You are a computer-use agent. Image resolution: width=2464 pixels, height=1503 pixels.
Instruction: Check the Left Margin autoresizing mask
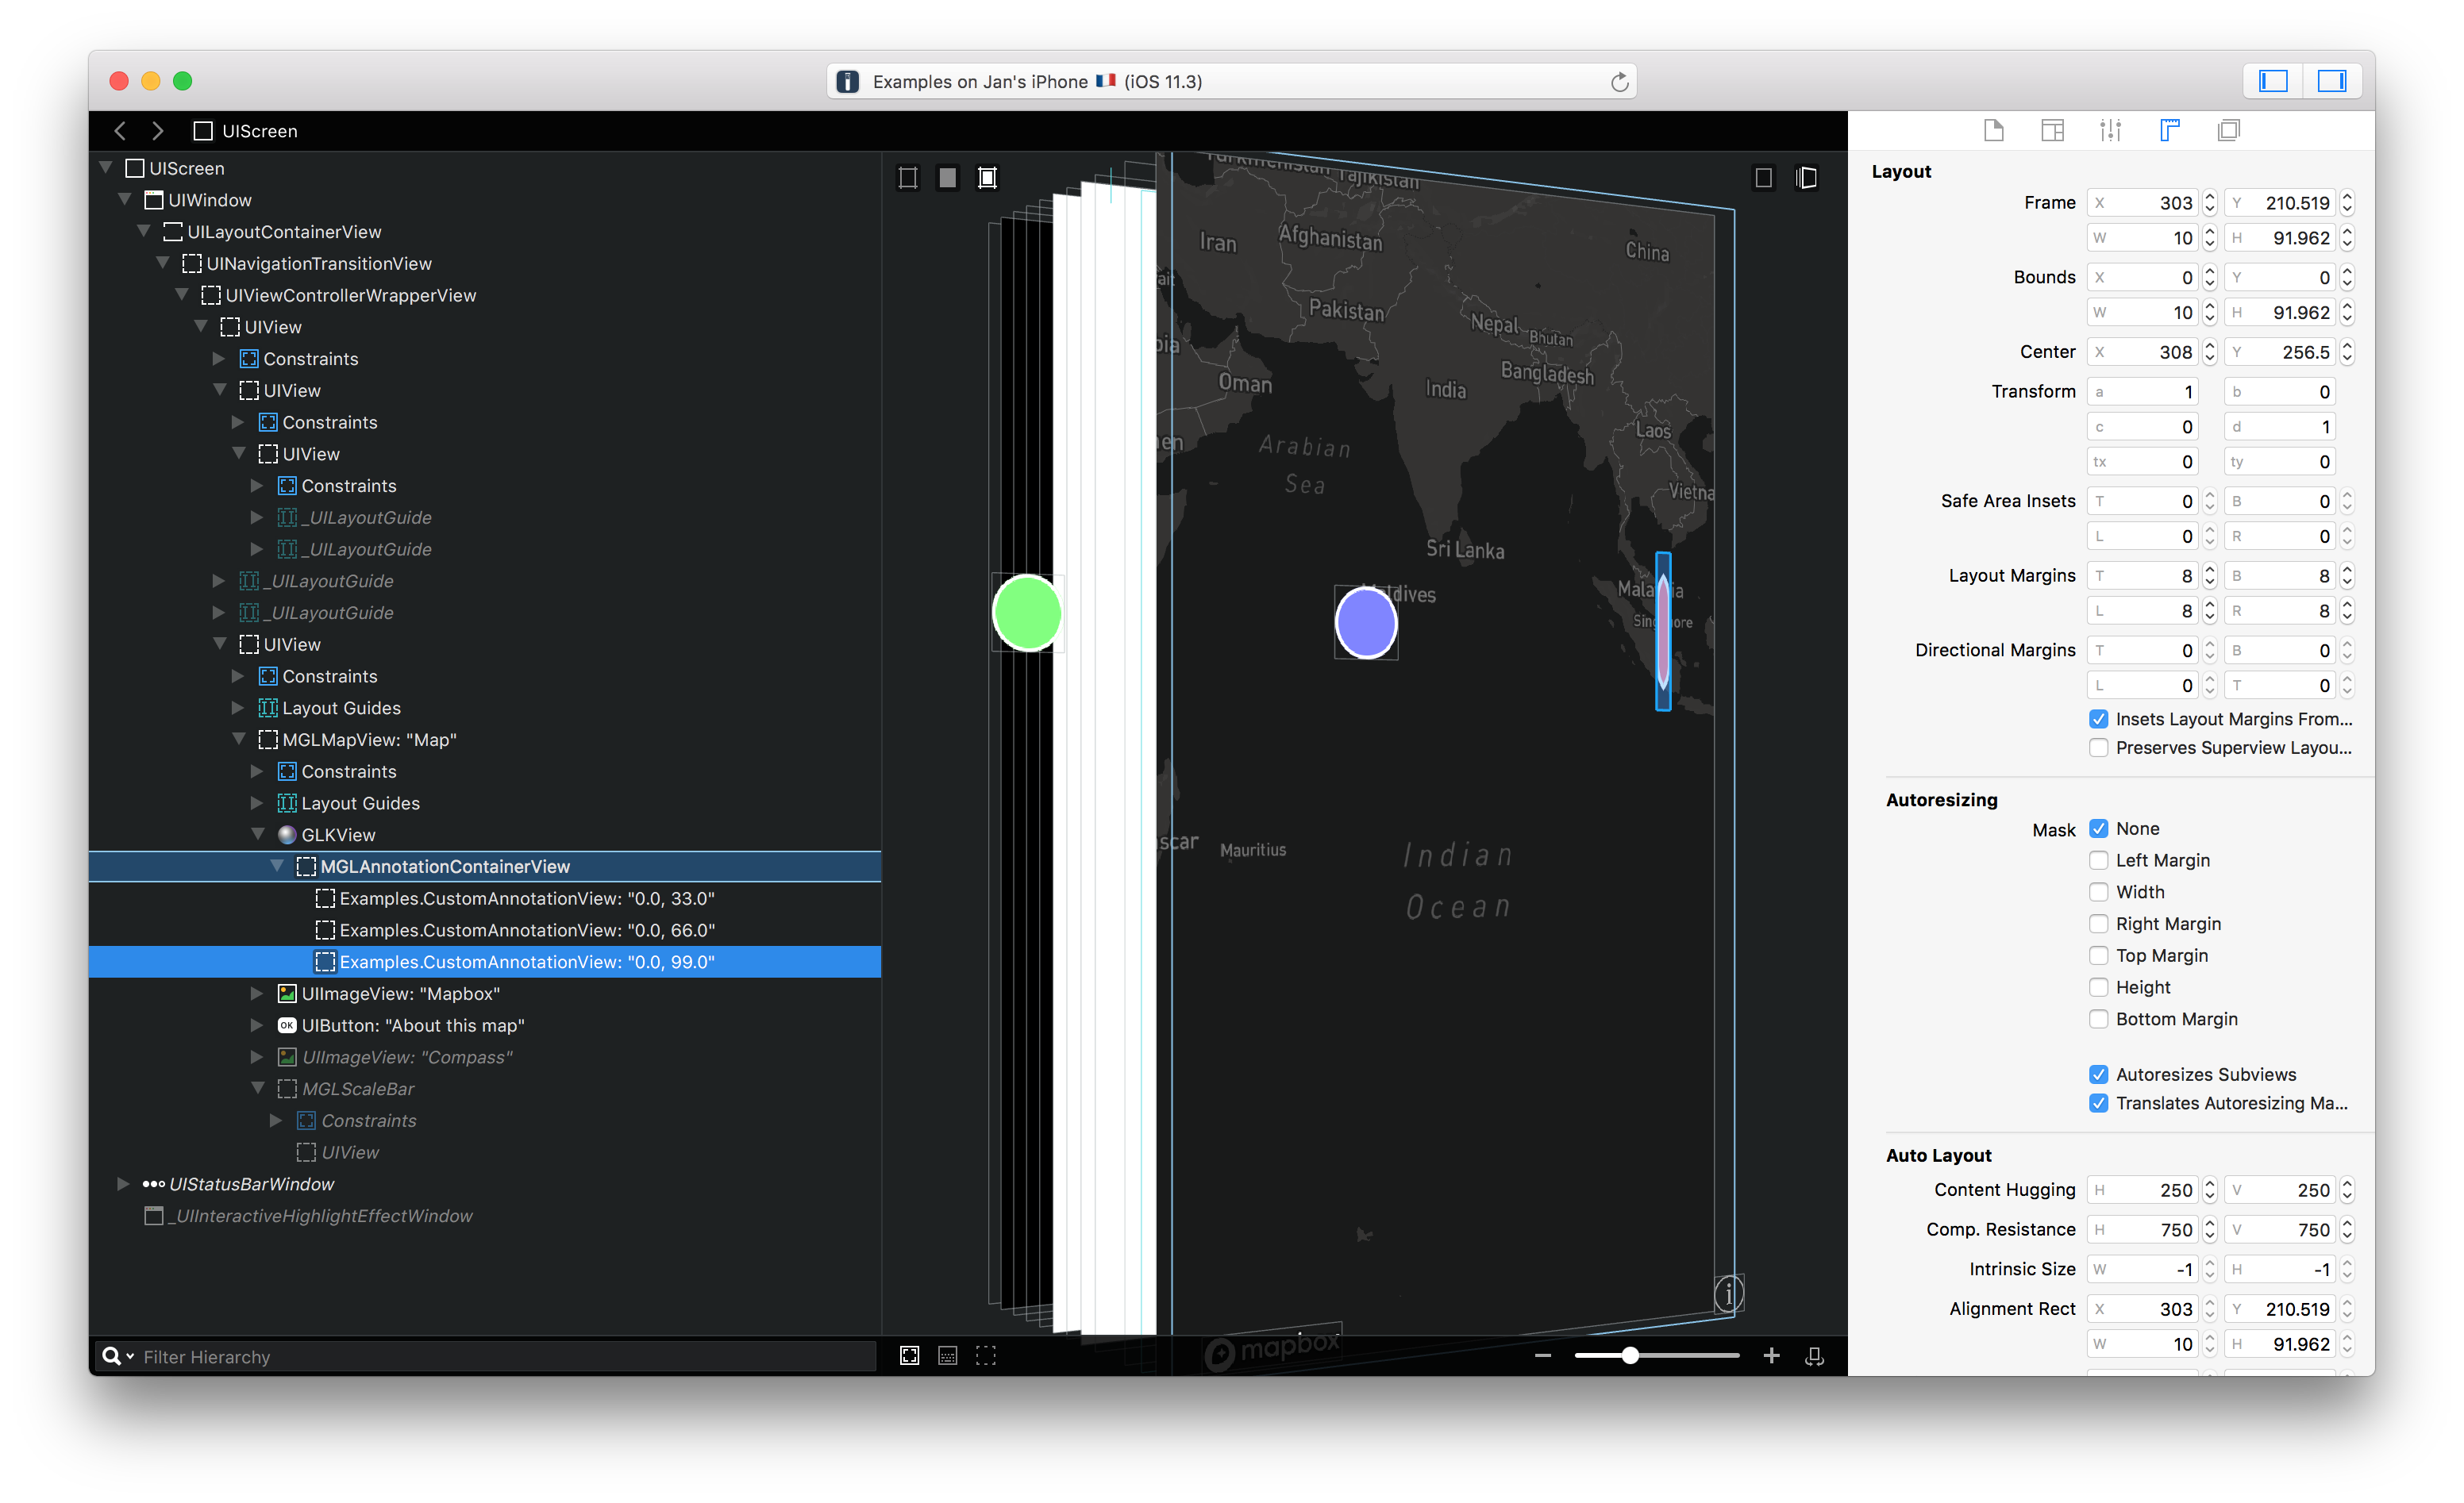click(x=2098, y=860)
